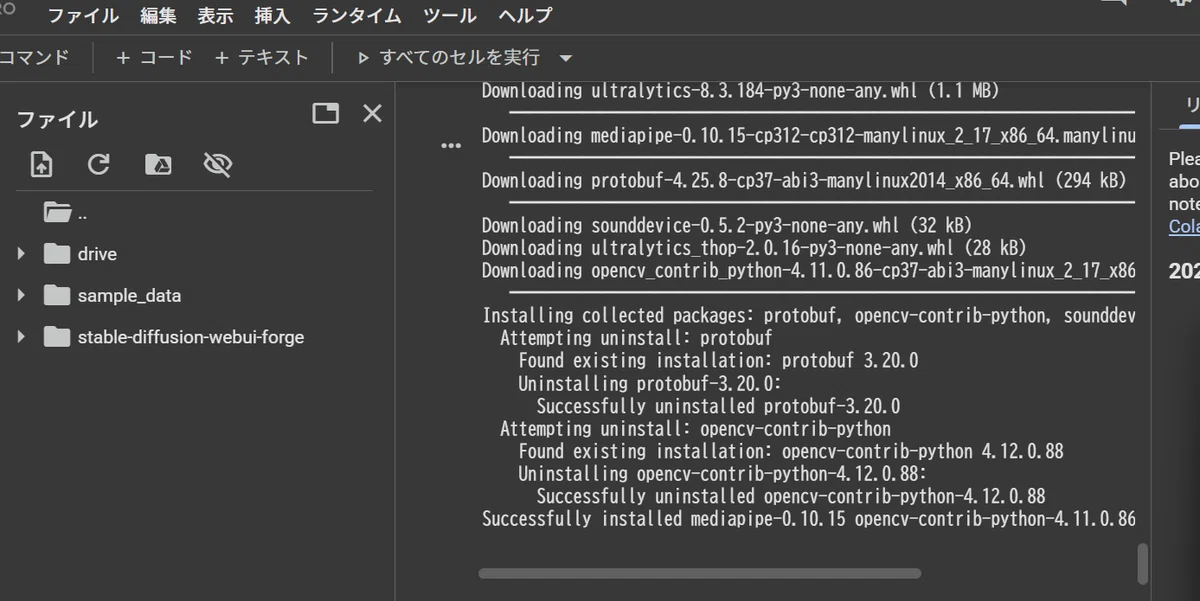Screen dimensions: 1200x601
Task: Click the horizontal output scrollbar
Action: coord(699,574)
